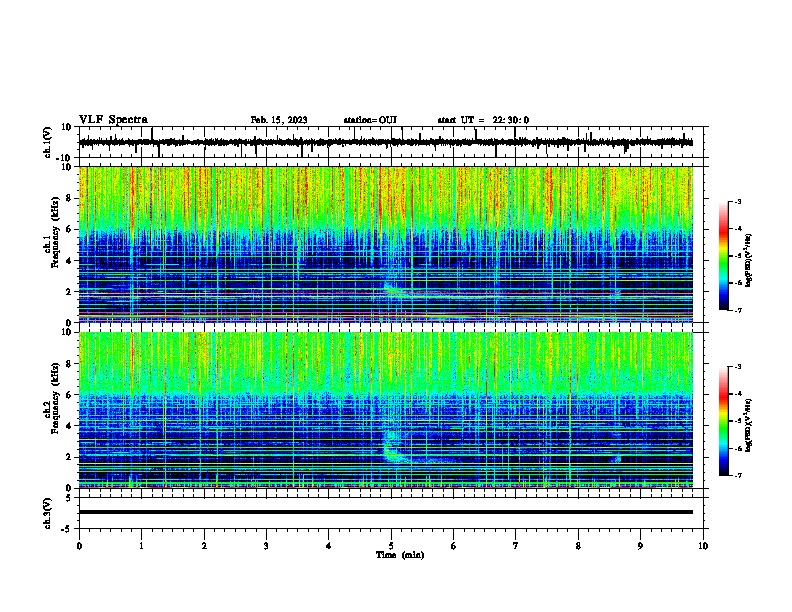Click time-axis tick label "0"

tap(79, 546)
